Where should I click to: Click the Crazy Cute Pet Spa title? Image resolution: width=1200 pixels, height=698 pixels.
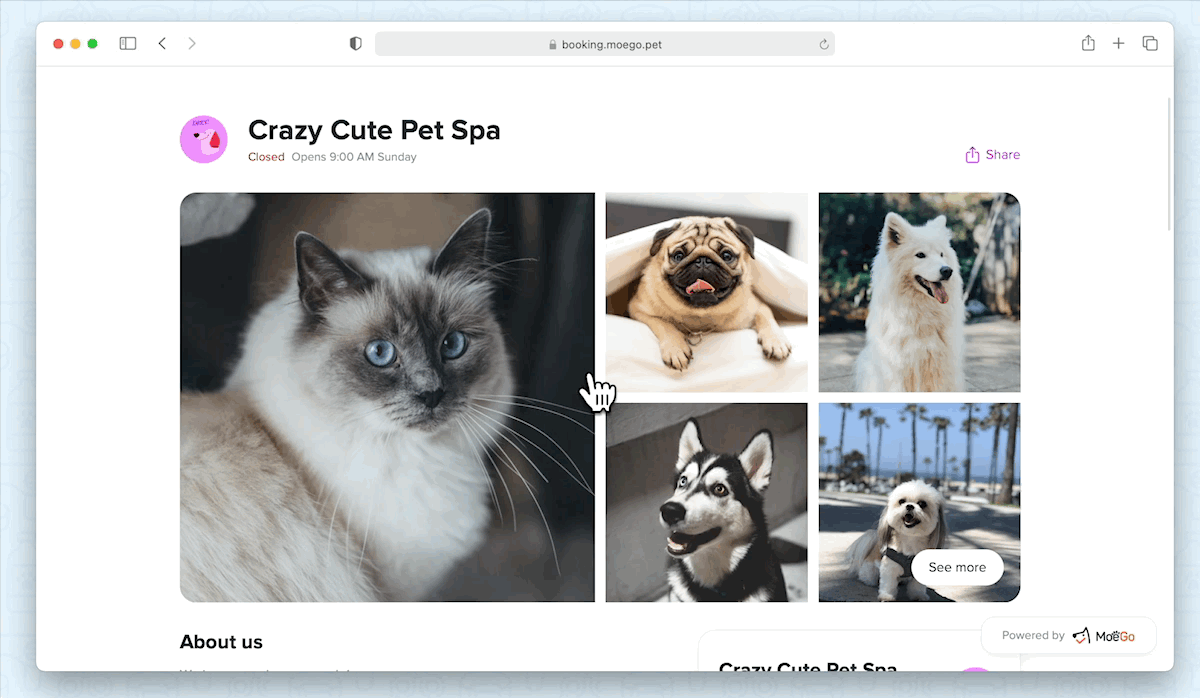(x=374, y=130)
